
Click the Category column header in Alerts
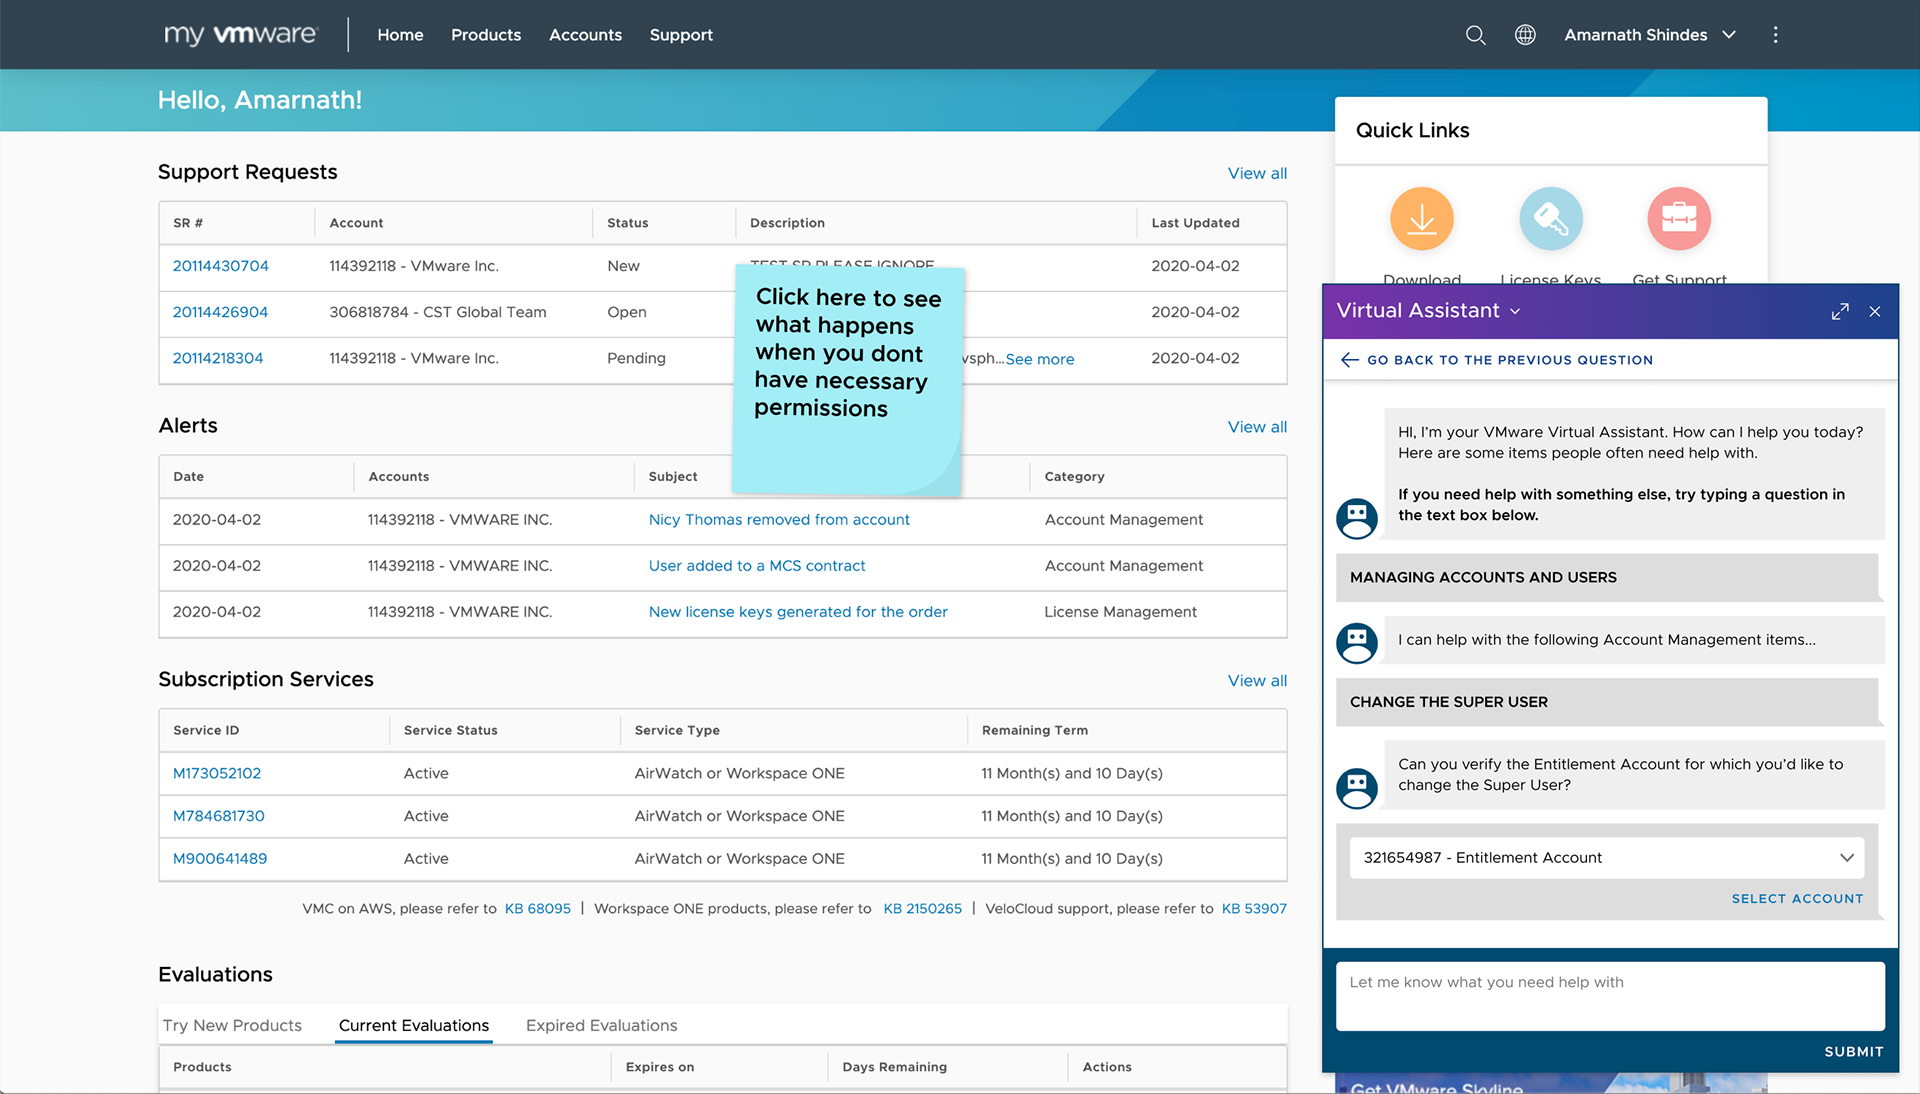tap(1074, 477)
